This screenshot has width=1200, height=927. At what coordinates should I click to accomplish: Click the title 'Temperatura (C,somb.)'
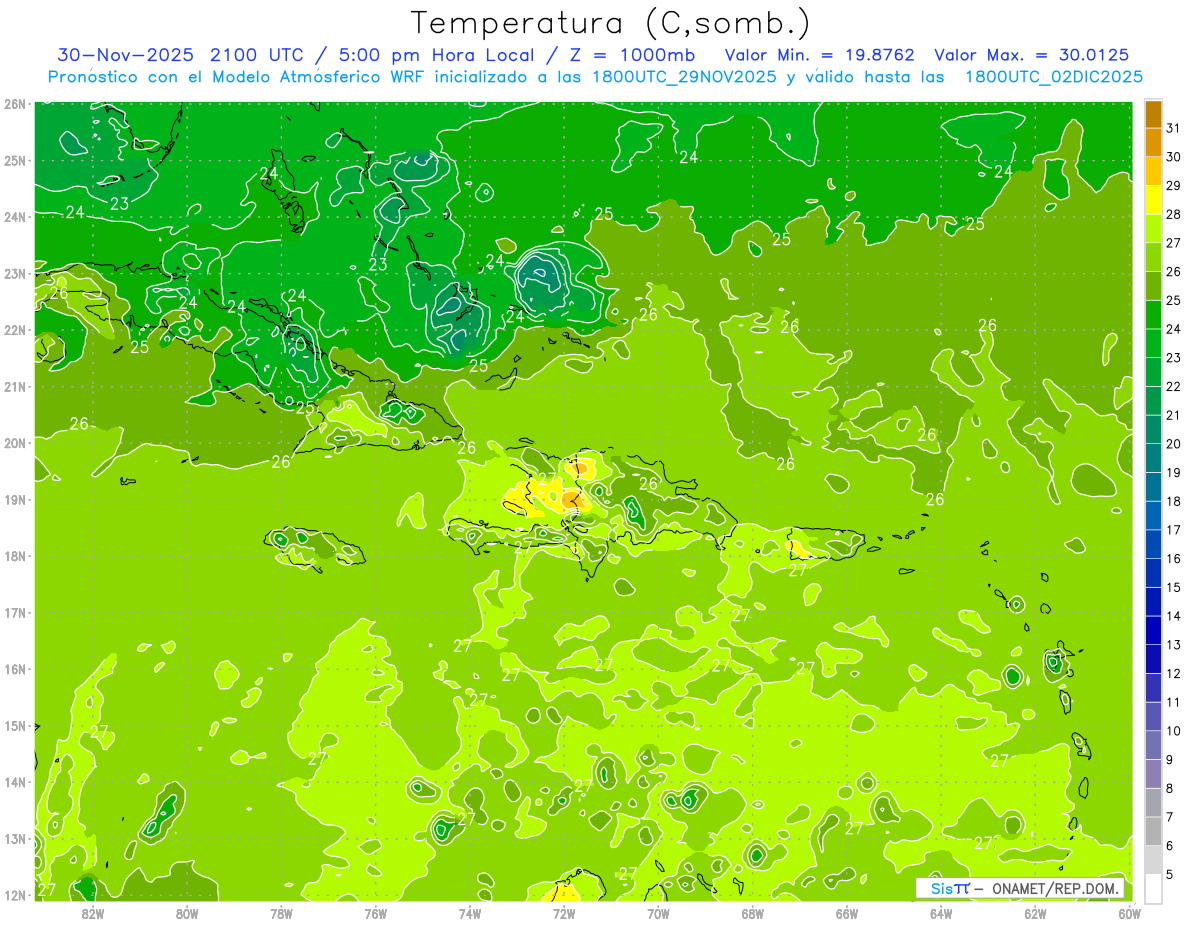(610, 23)
